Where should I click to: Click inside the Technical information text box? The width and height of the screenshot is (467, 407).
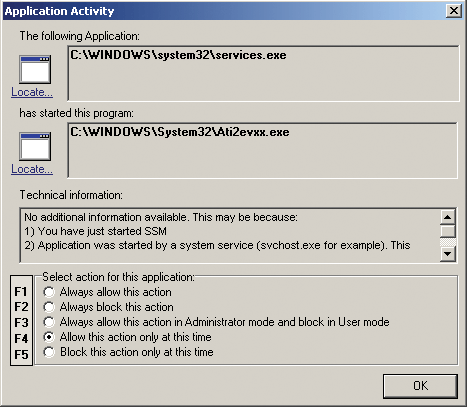pos(230,235)
